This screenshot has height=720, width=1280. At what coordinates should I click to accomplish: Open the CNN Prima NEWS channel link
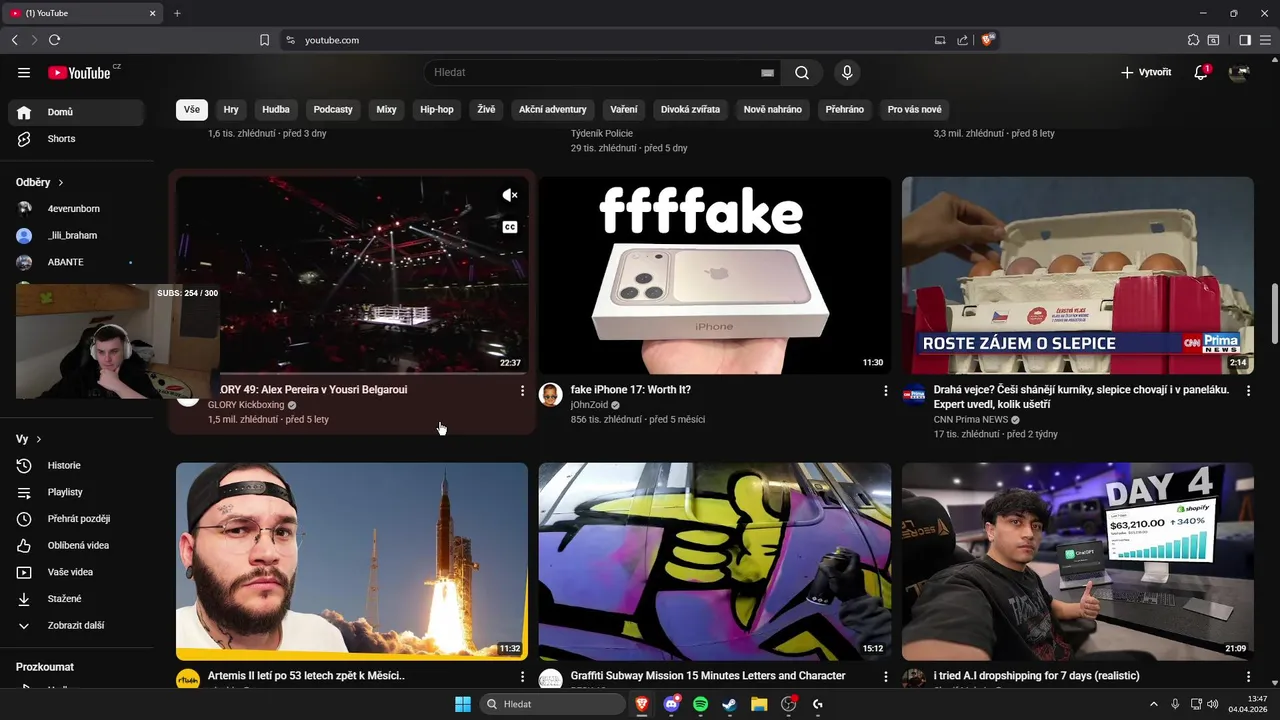(x=971, y=420)
